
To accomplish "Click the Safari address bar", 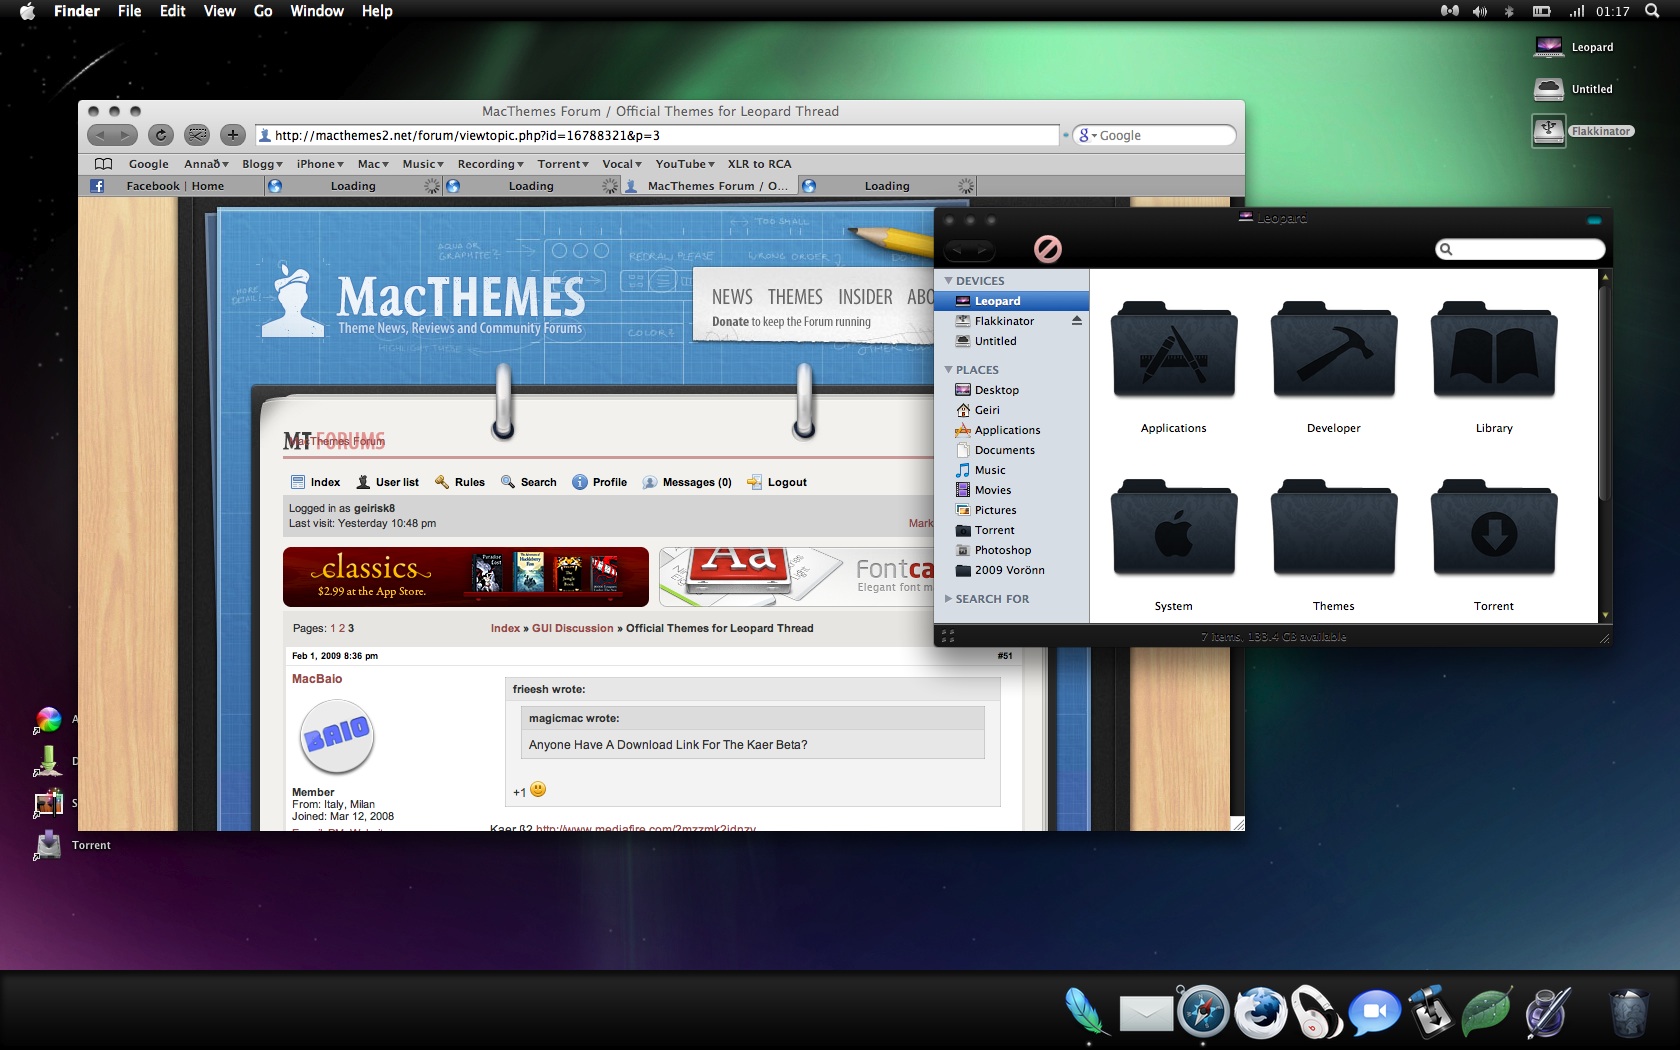I will [x=657, y=135].
